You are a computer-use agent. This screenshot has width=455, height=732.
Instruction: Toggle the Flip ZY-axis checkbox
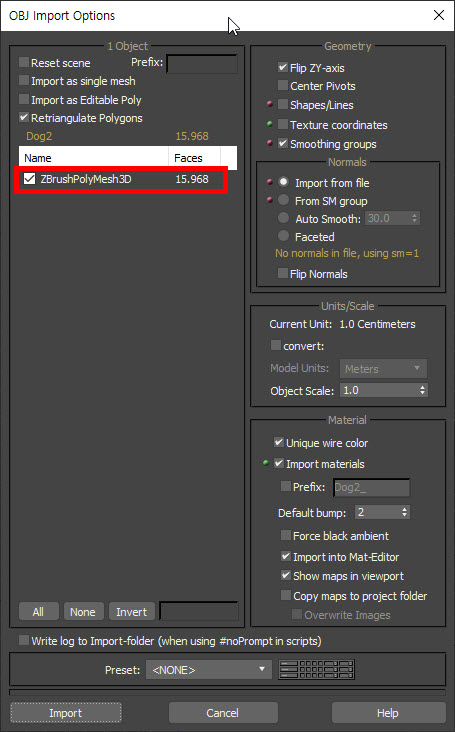coord(283,67)
